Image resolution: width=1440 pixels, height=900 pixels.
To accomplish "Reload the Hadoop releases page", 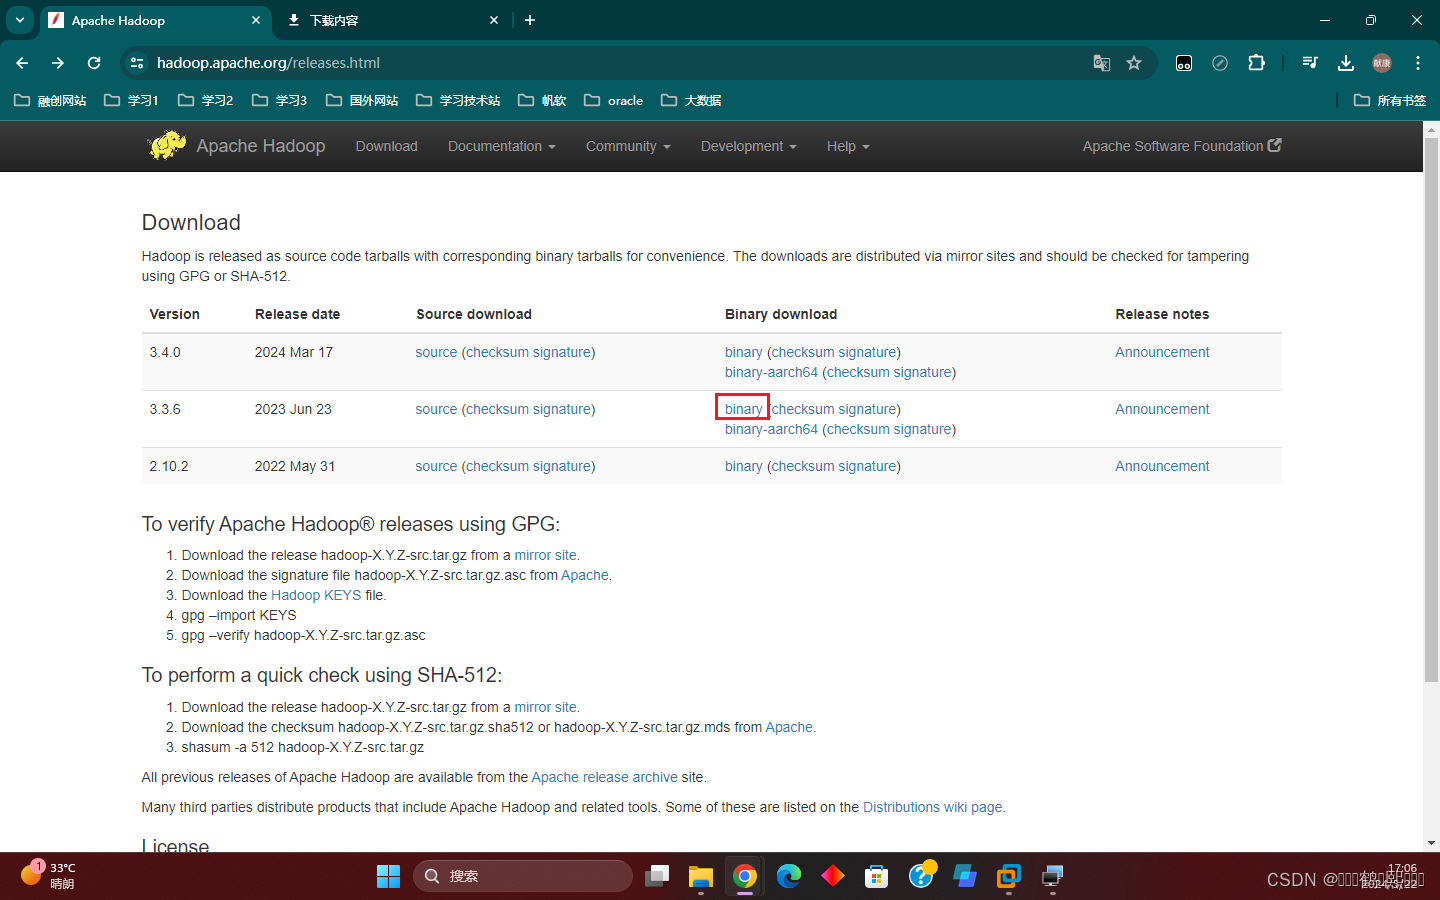I will coord(94,63).
